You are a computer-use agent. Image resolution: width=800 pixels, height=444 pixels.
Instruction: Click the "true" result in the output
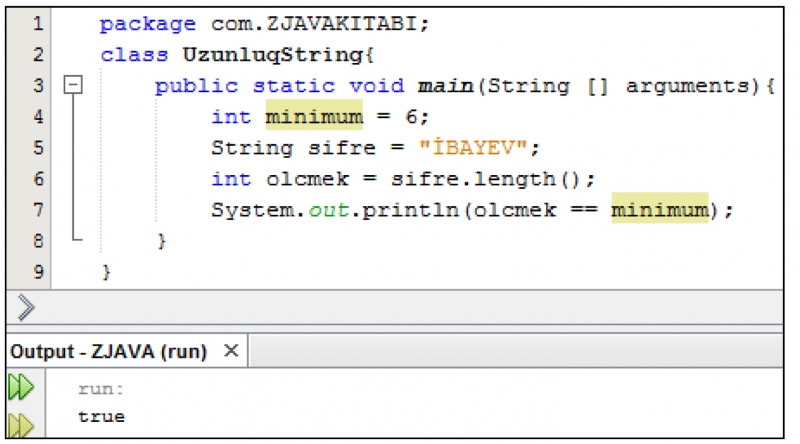click(101, 416)
